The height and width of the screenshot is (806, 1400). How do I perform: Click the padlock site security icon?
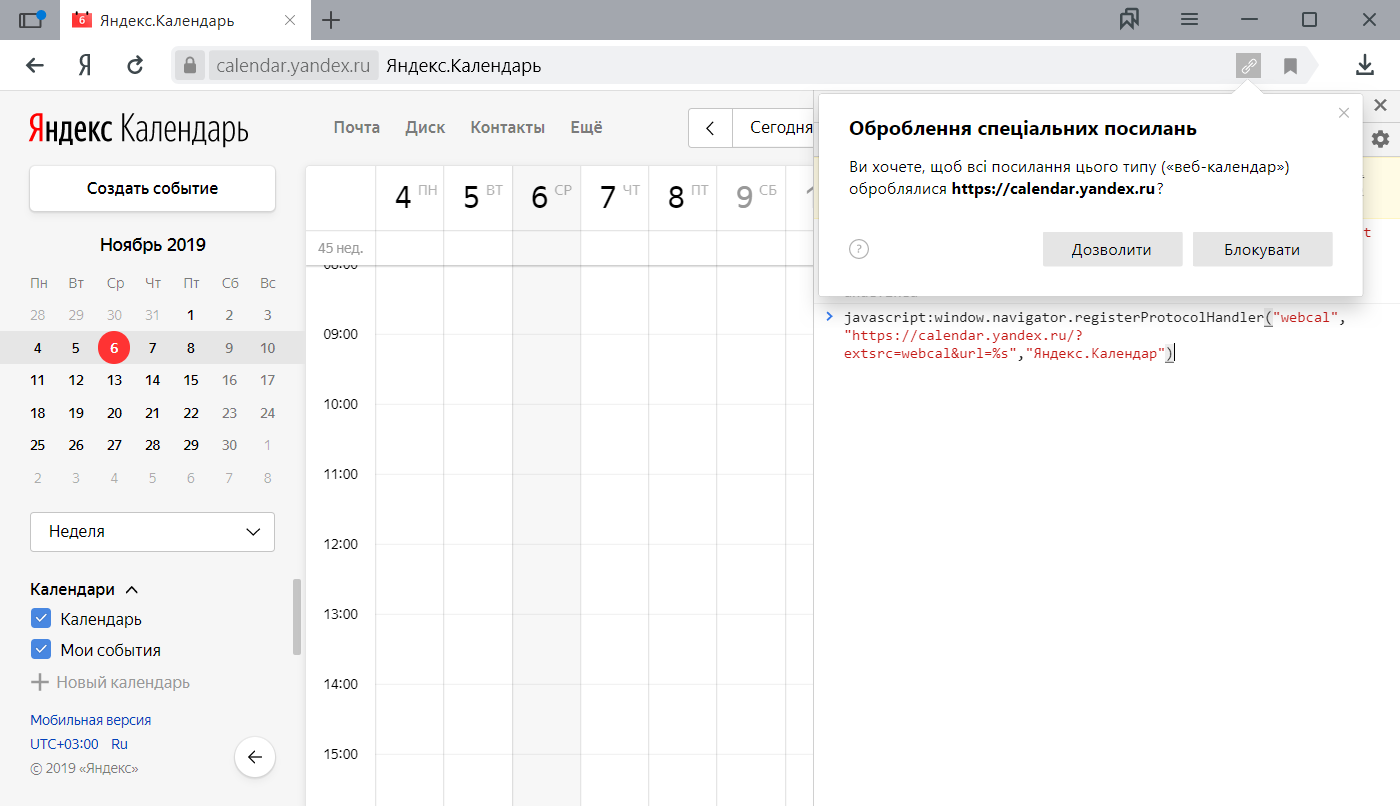(189, 66)
